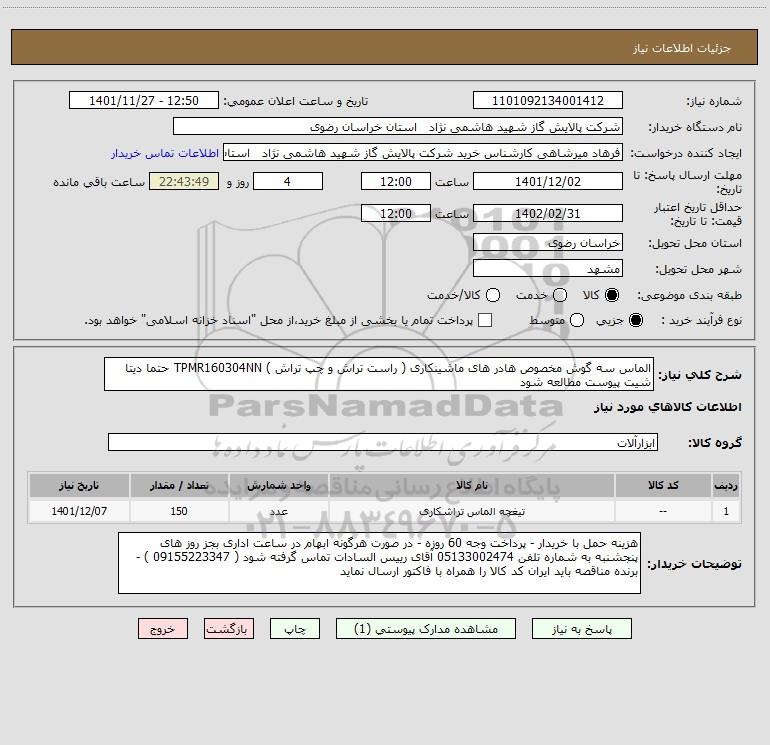Screen dimensions: 770x745
Task: Click the واحد شمارش column header
Action: (278, 485)
